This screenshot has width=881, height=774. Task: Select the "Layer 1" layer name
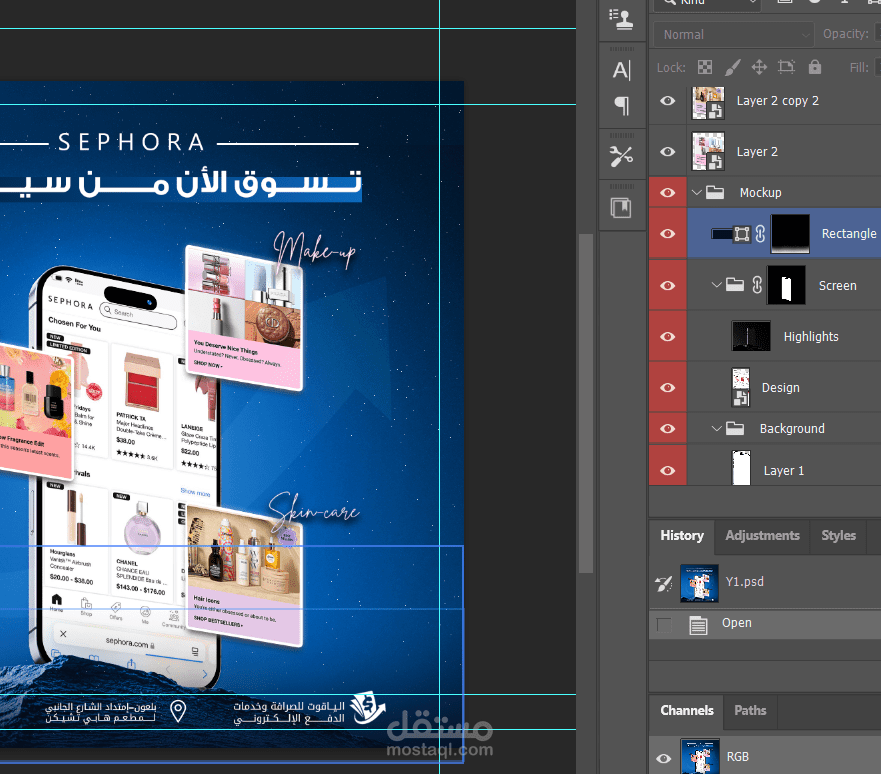784,471
